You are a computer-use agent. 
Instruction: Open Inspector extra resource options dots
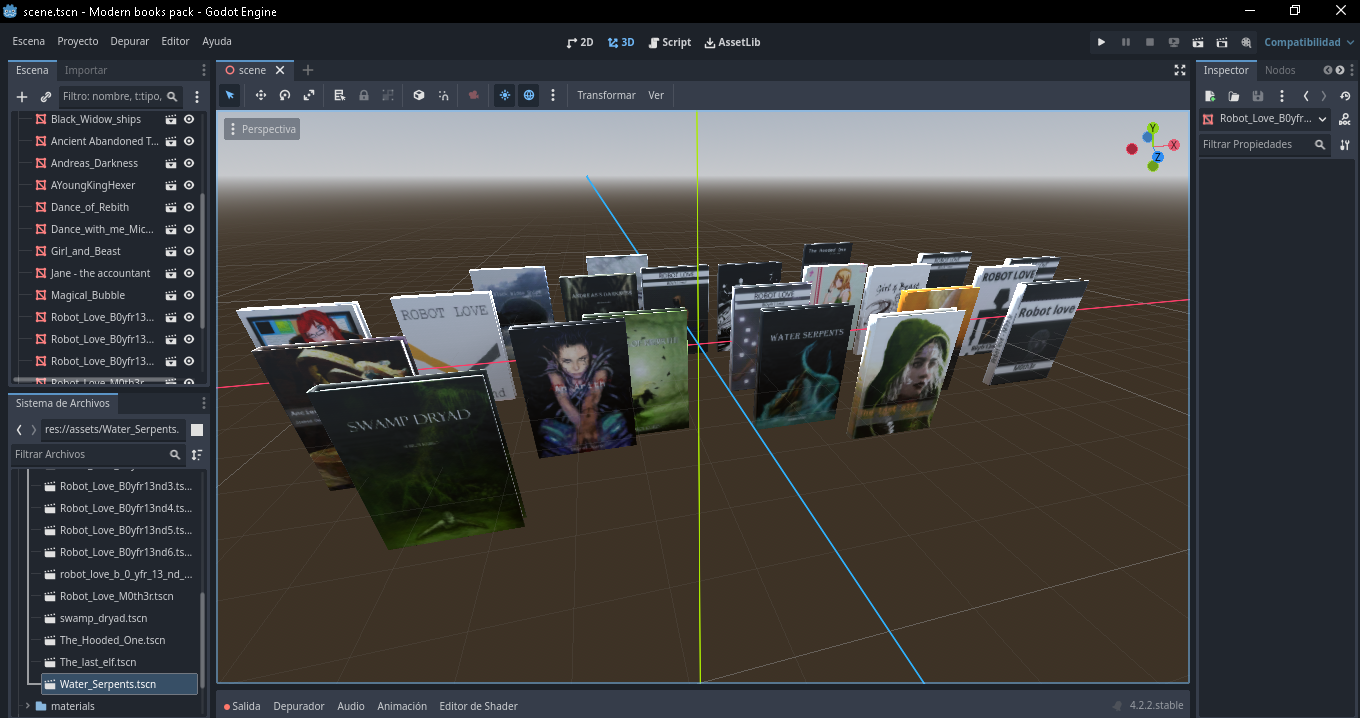coord(1282,96)
